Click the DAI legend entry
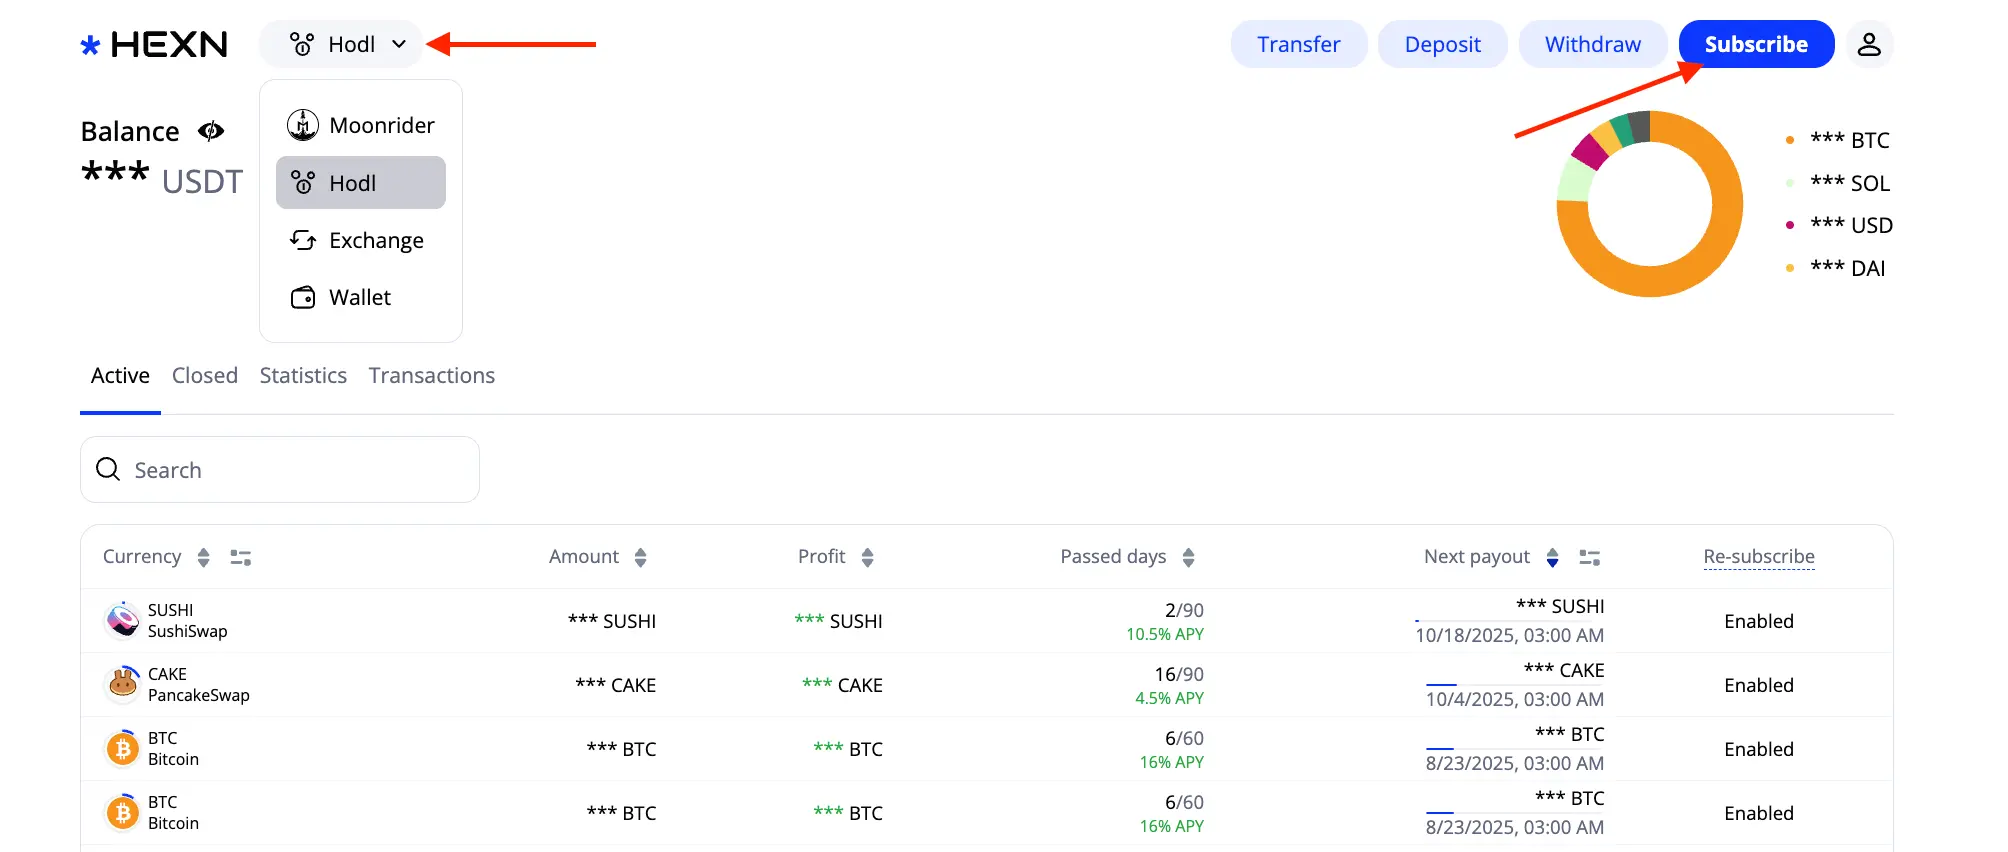 click(1836, 268)
